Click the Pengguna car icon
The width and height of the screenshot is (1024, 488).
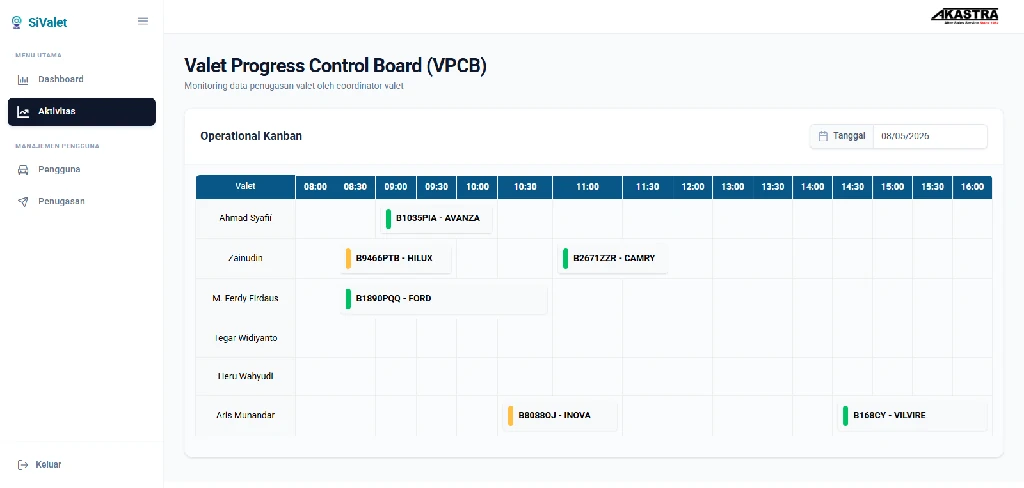click(x=23, y=170)
